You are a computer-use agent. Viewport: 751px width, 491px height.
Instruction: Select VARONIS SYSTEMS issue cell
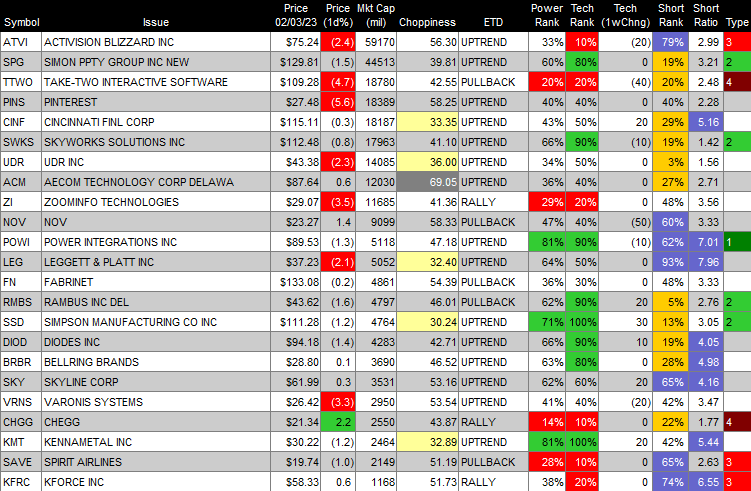coord(156,402)
